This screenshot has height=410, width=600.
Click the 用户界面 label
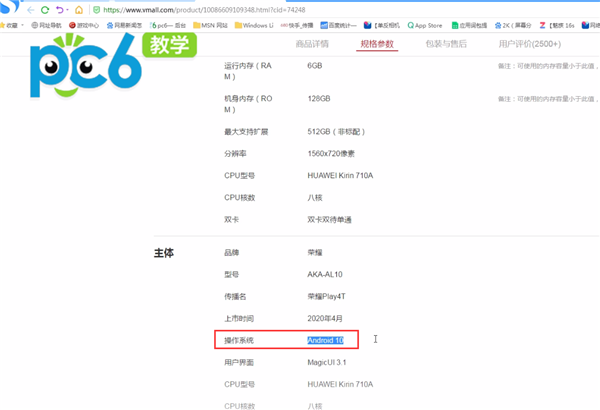pos(239,362)
